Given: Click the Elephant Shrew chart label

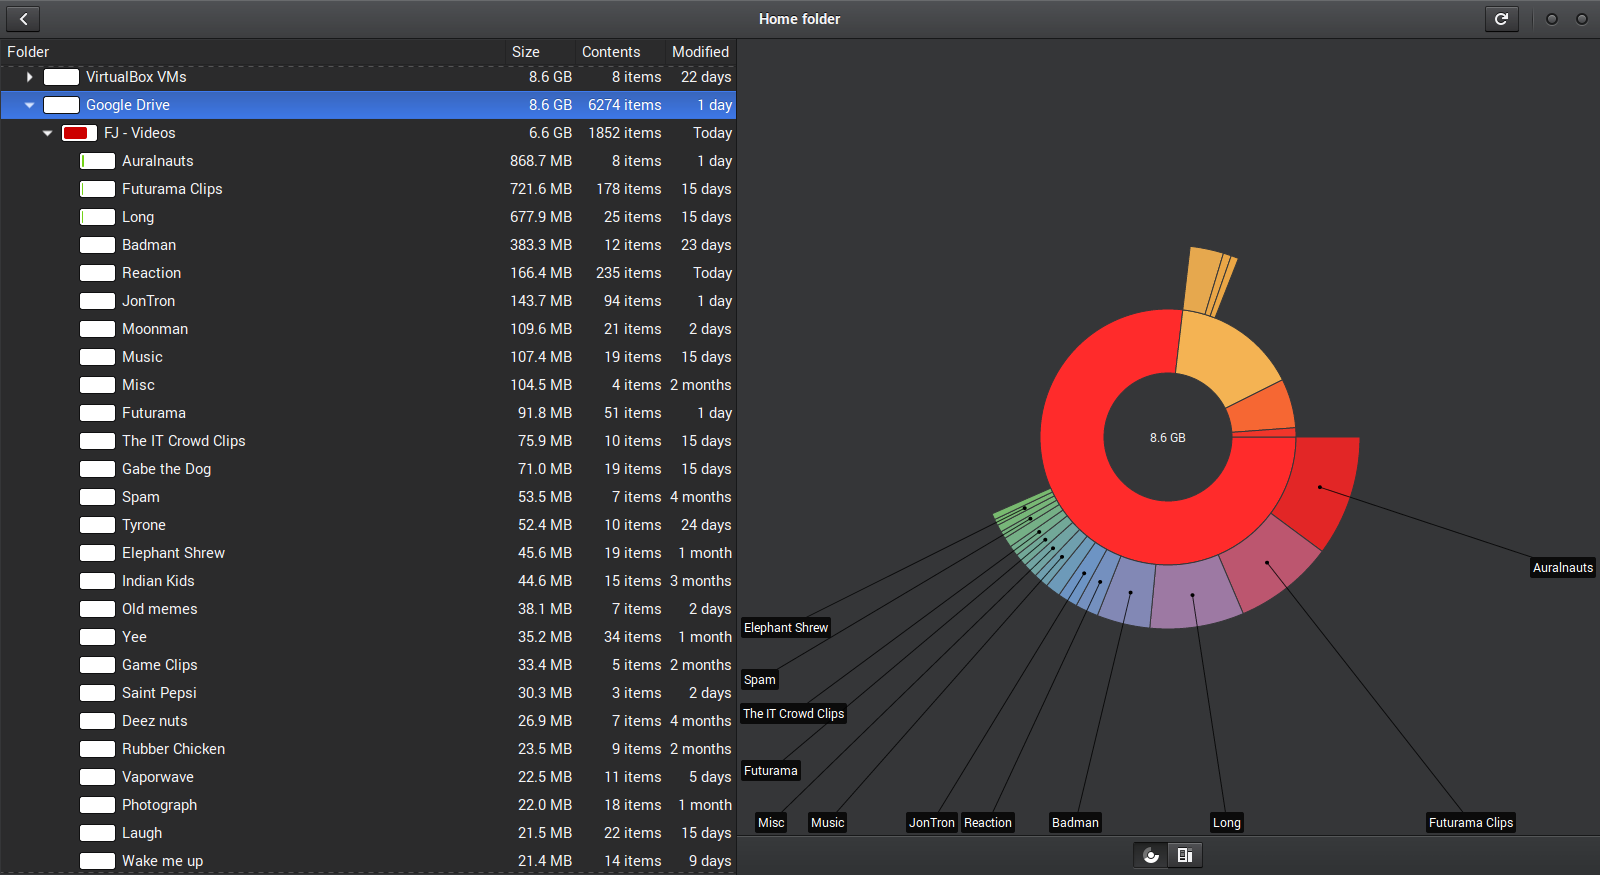Looking at the screenshot, I should [x=785, y=628].
